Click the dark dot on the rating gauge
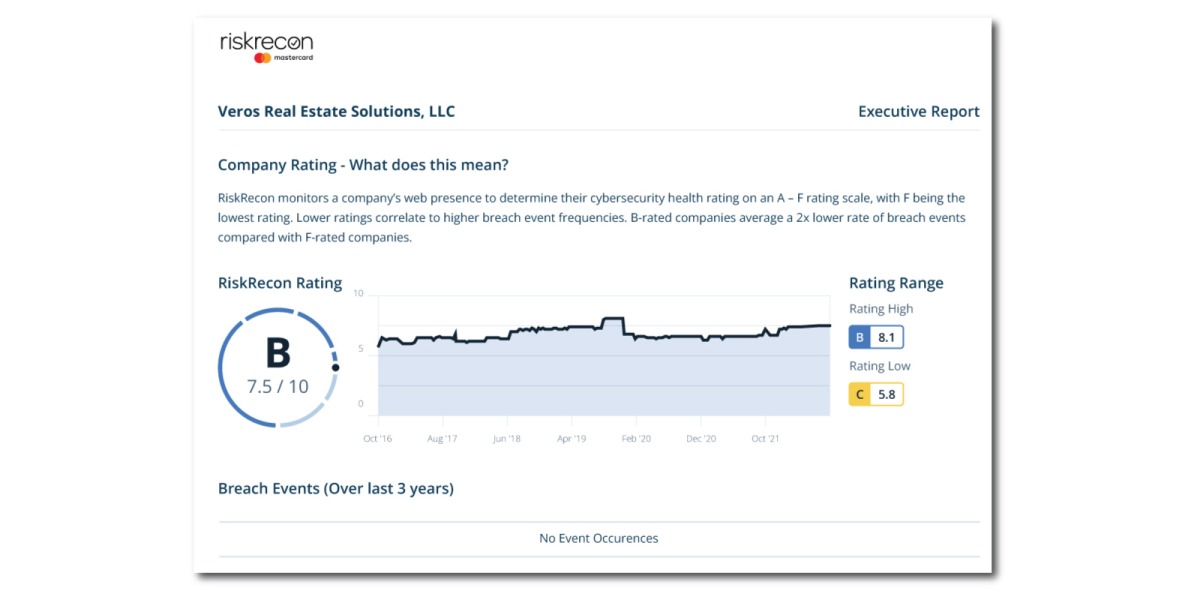 335,368
